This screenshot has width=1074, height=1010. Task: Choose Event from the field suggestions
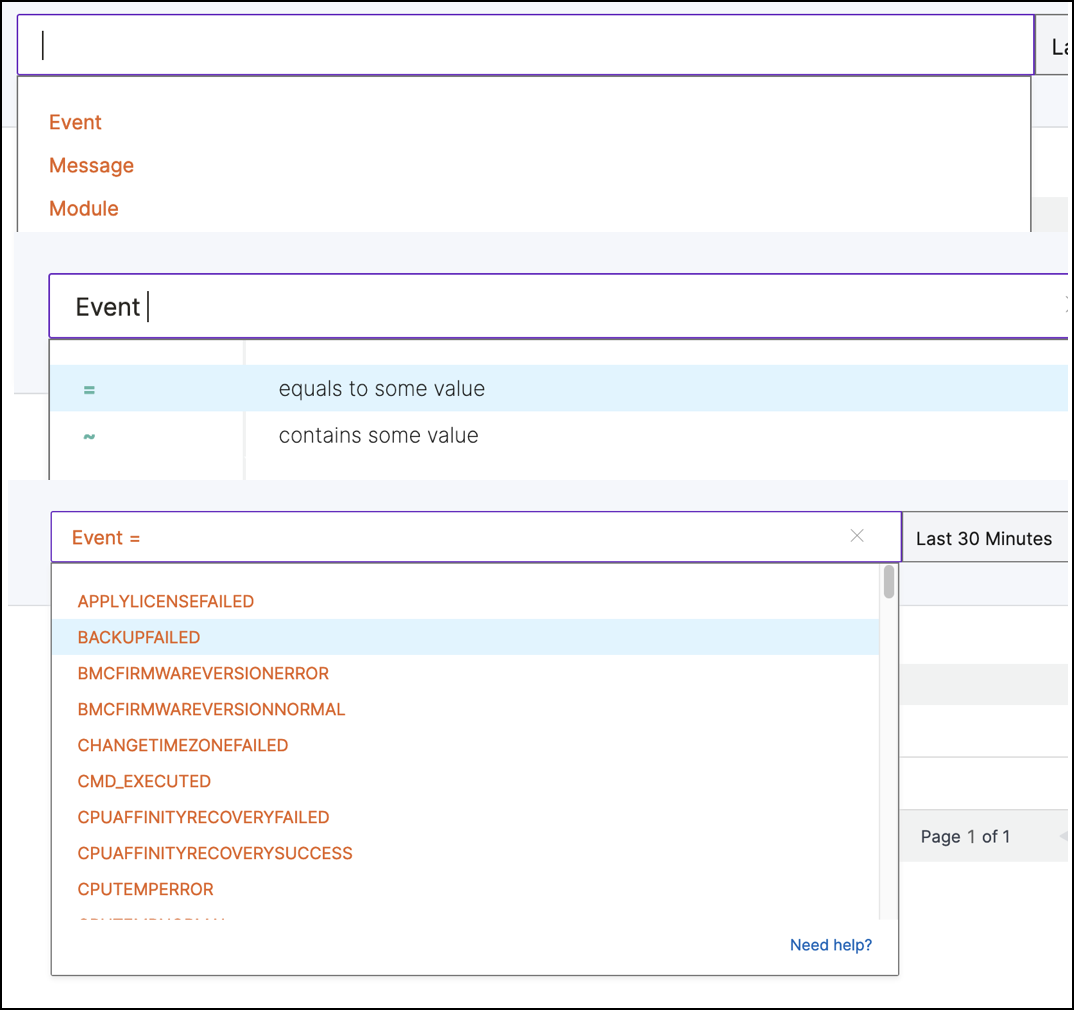pyautogui.click(x=75, y=122)
